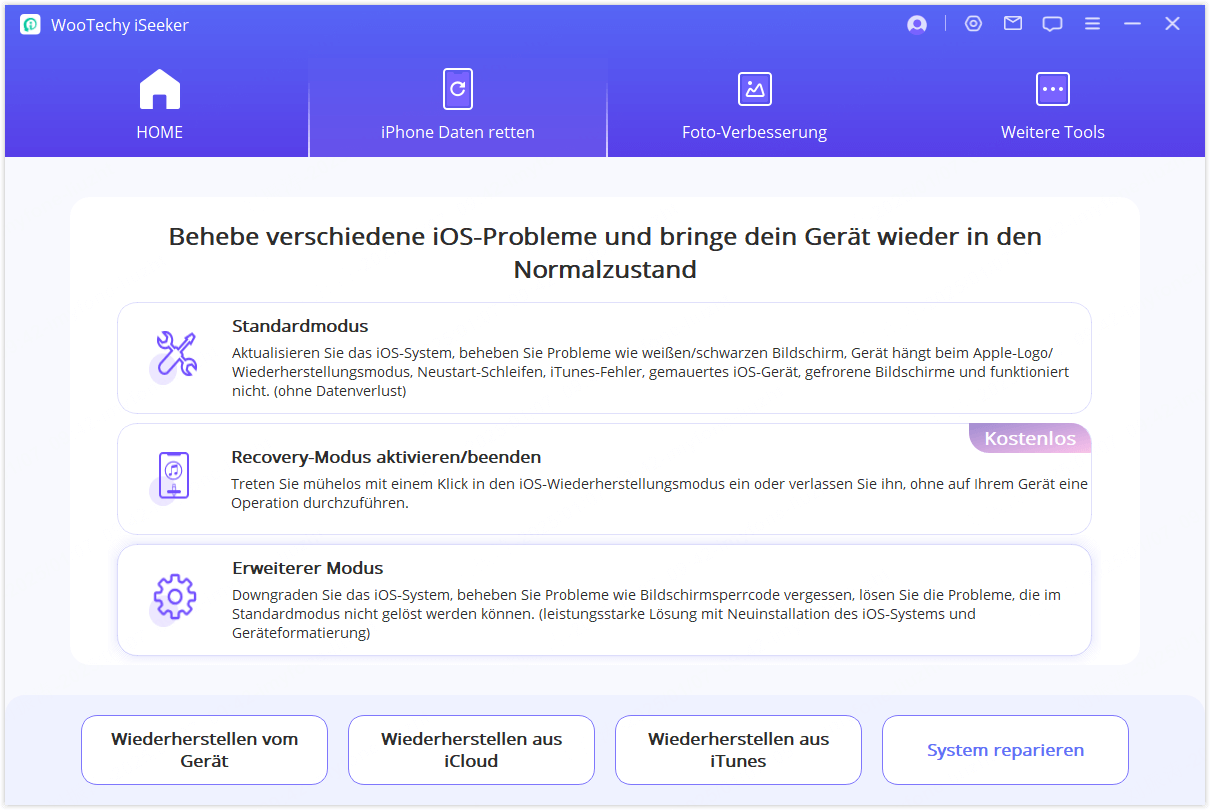Click Wiederherstellen vom Gerät

(204, 749)
